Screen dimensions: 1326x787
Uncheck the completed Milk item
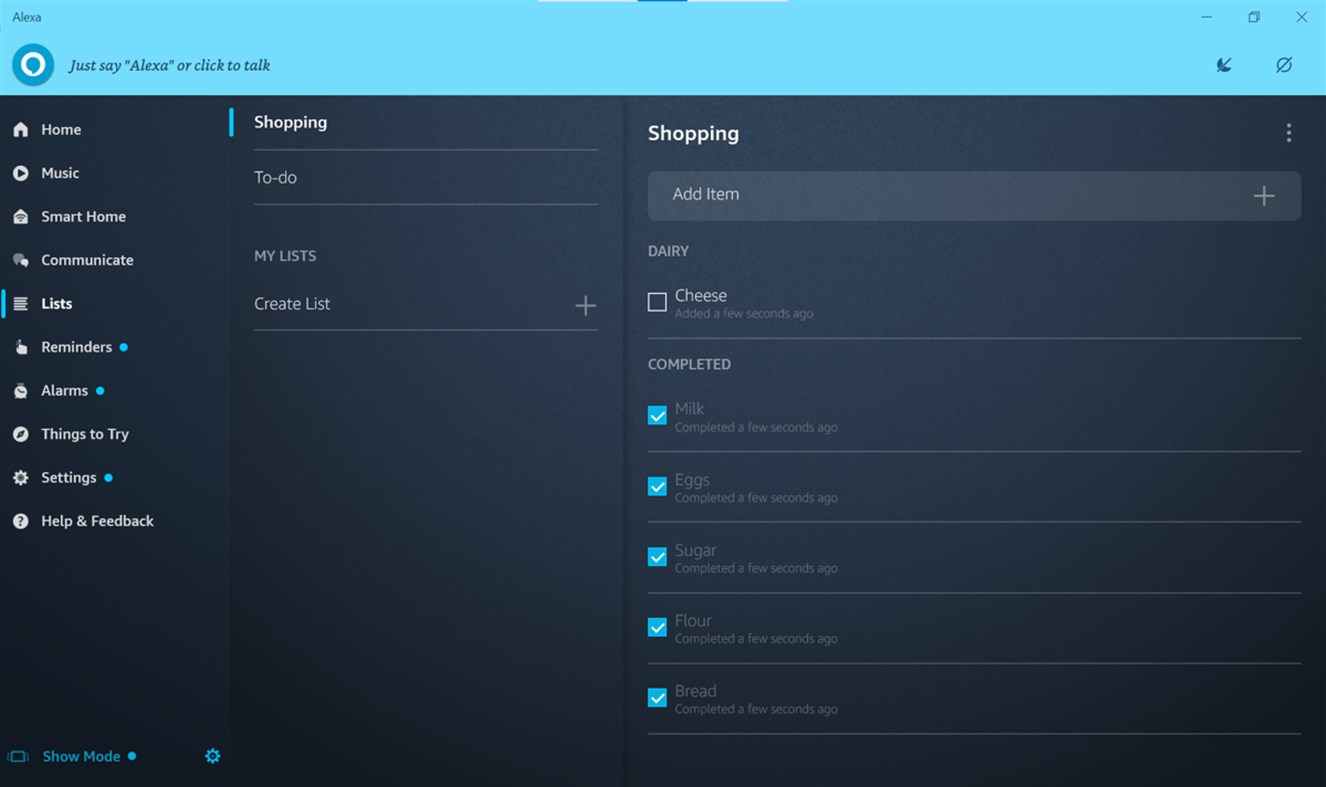[x=657, y=414]
